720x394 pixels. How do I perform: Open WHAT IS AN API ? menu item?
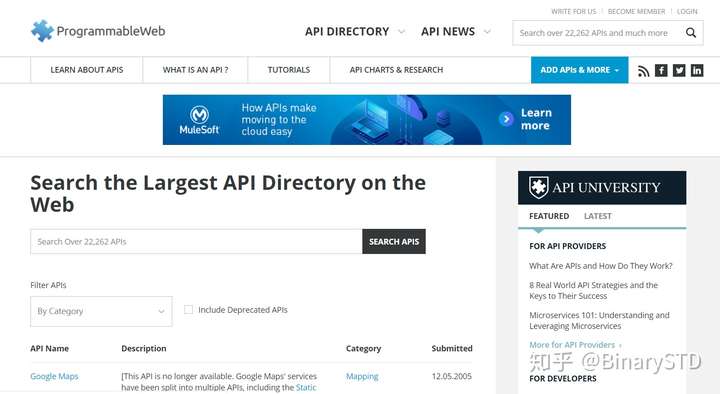pyautogui.click(x=195, y=70)
